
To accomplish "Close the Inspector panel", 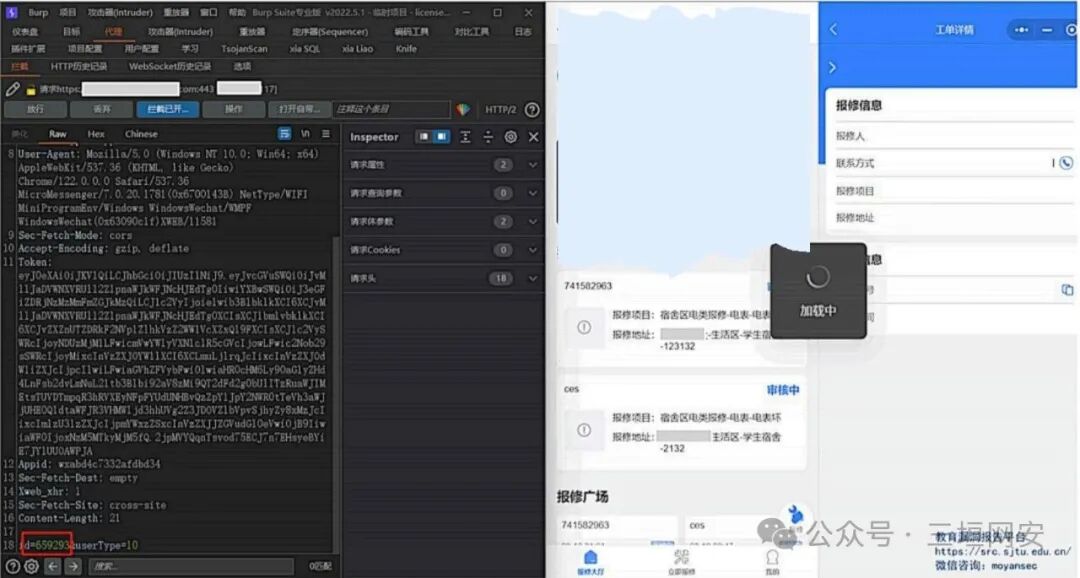I will (x=533, y=136).
